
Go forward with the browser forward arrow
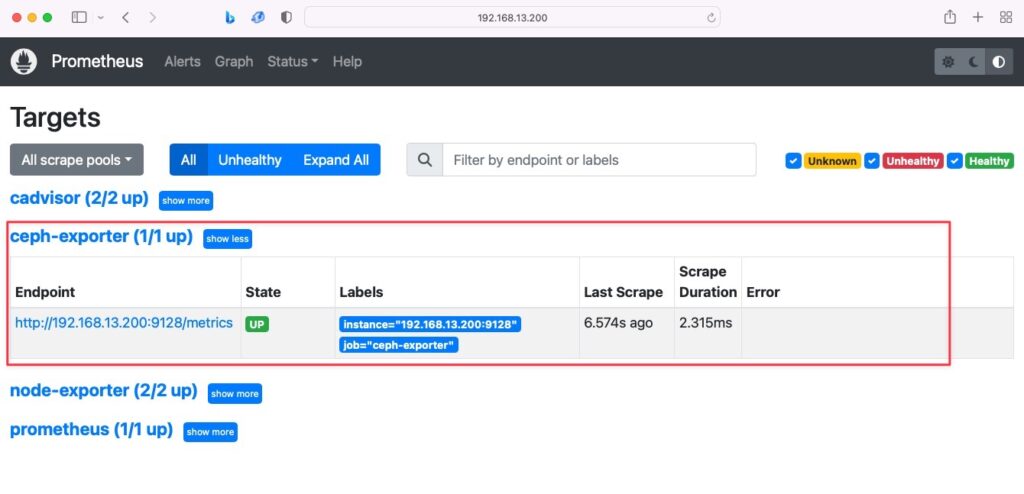[152, 18]
